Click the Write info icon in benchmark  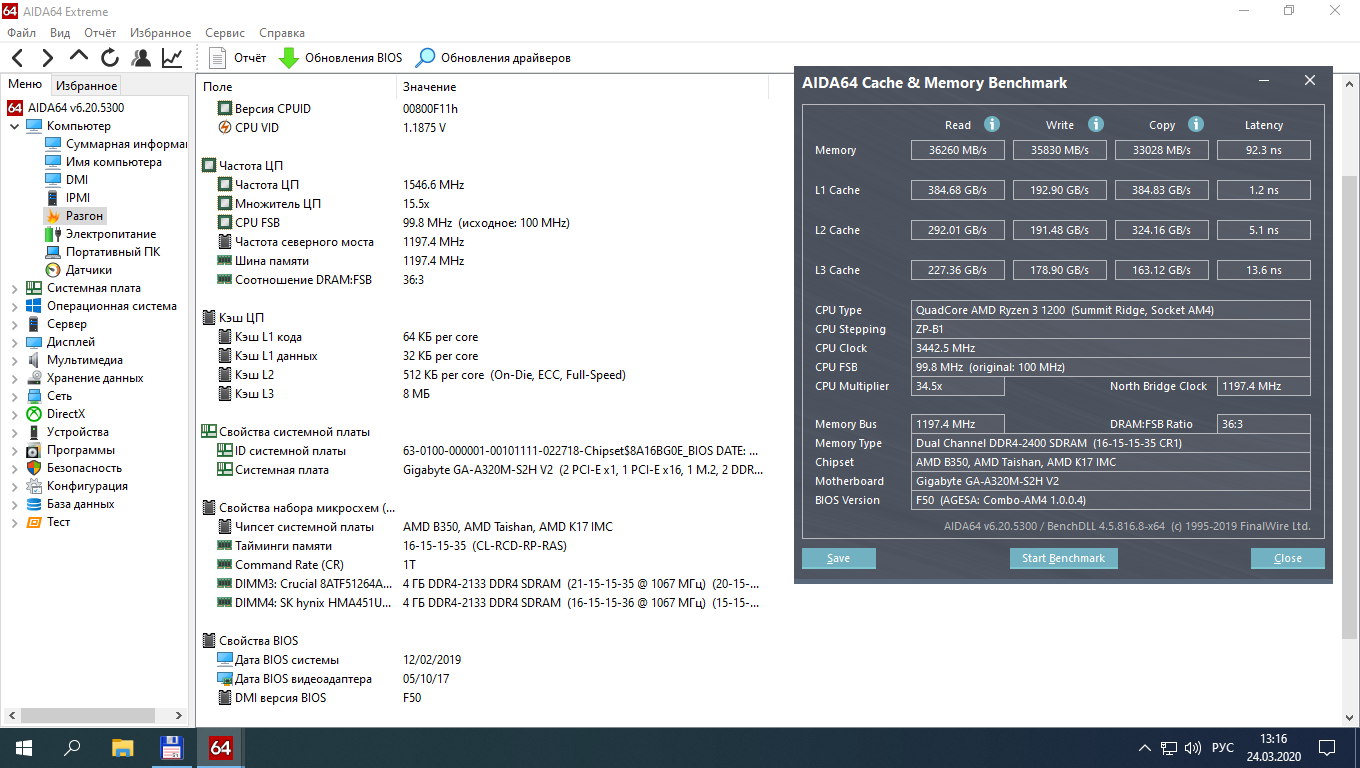tap(1096, 124)
